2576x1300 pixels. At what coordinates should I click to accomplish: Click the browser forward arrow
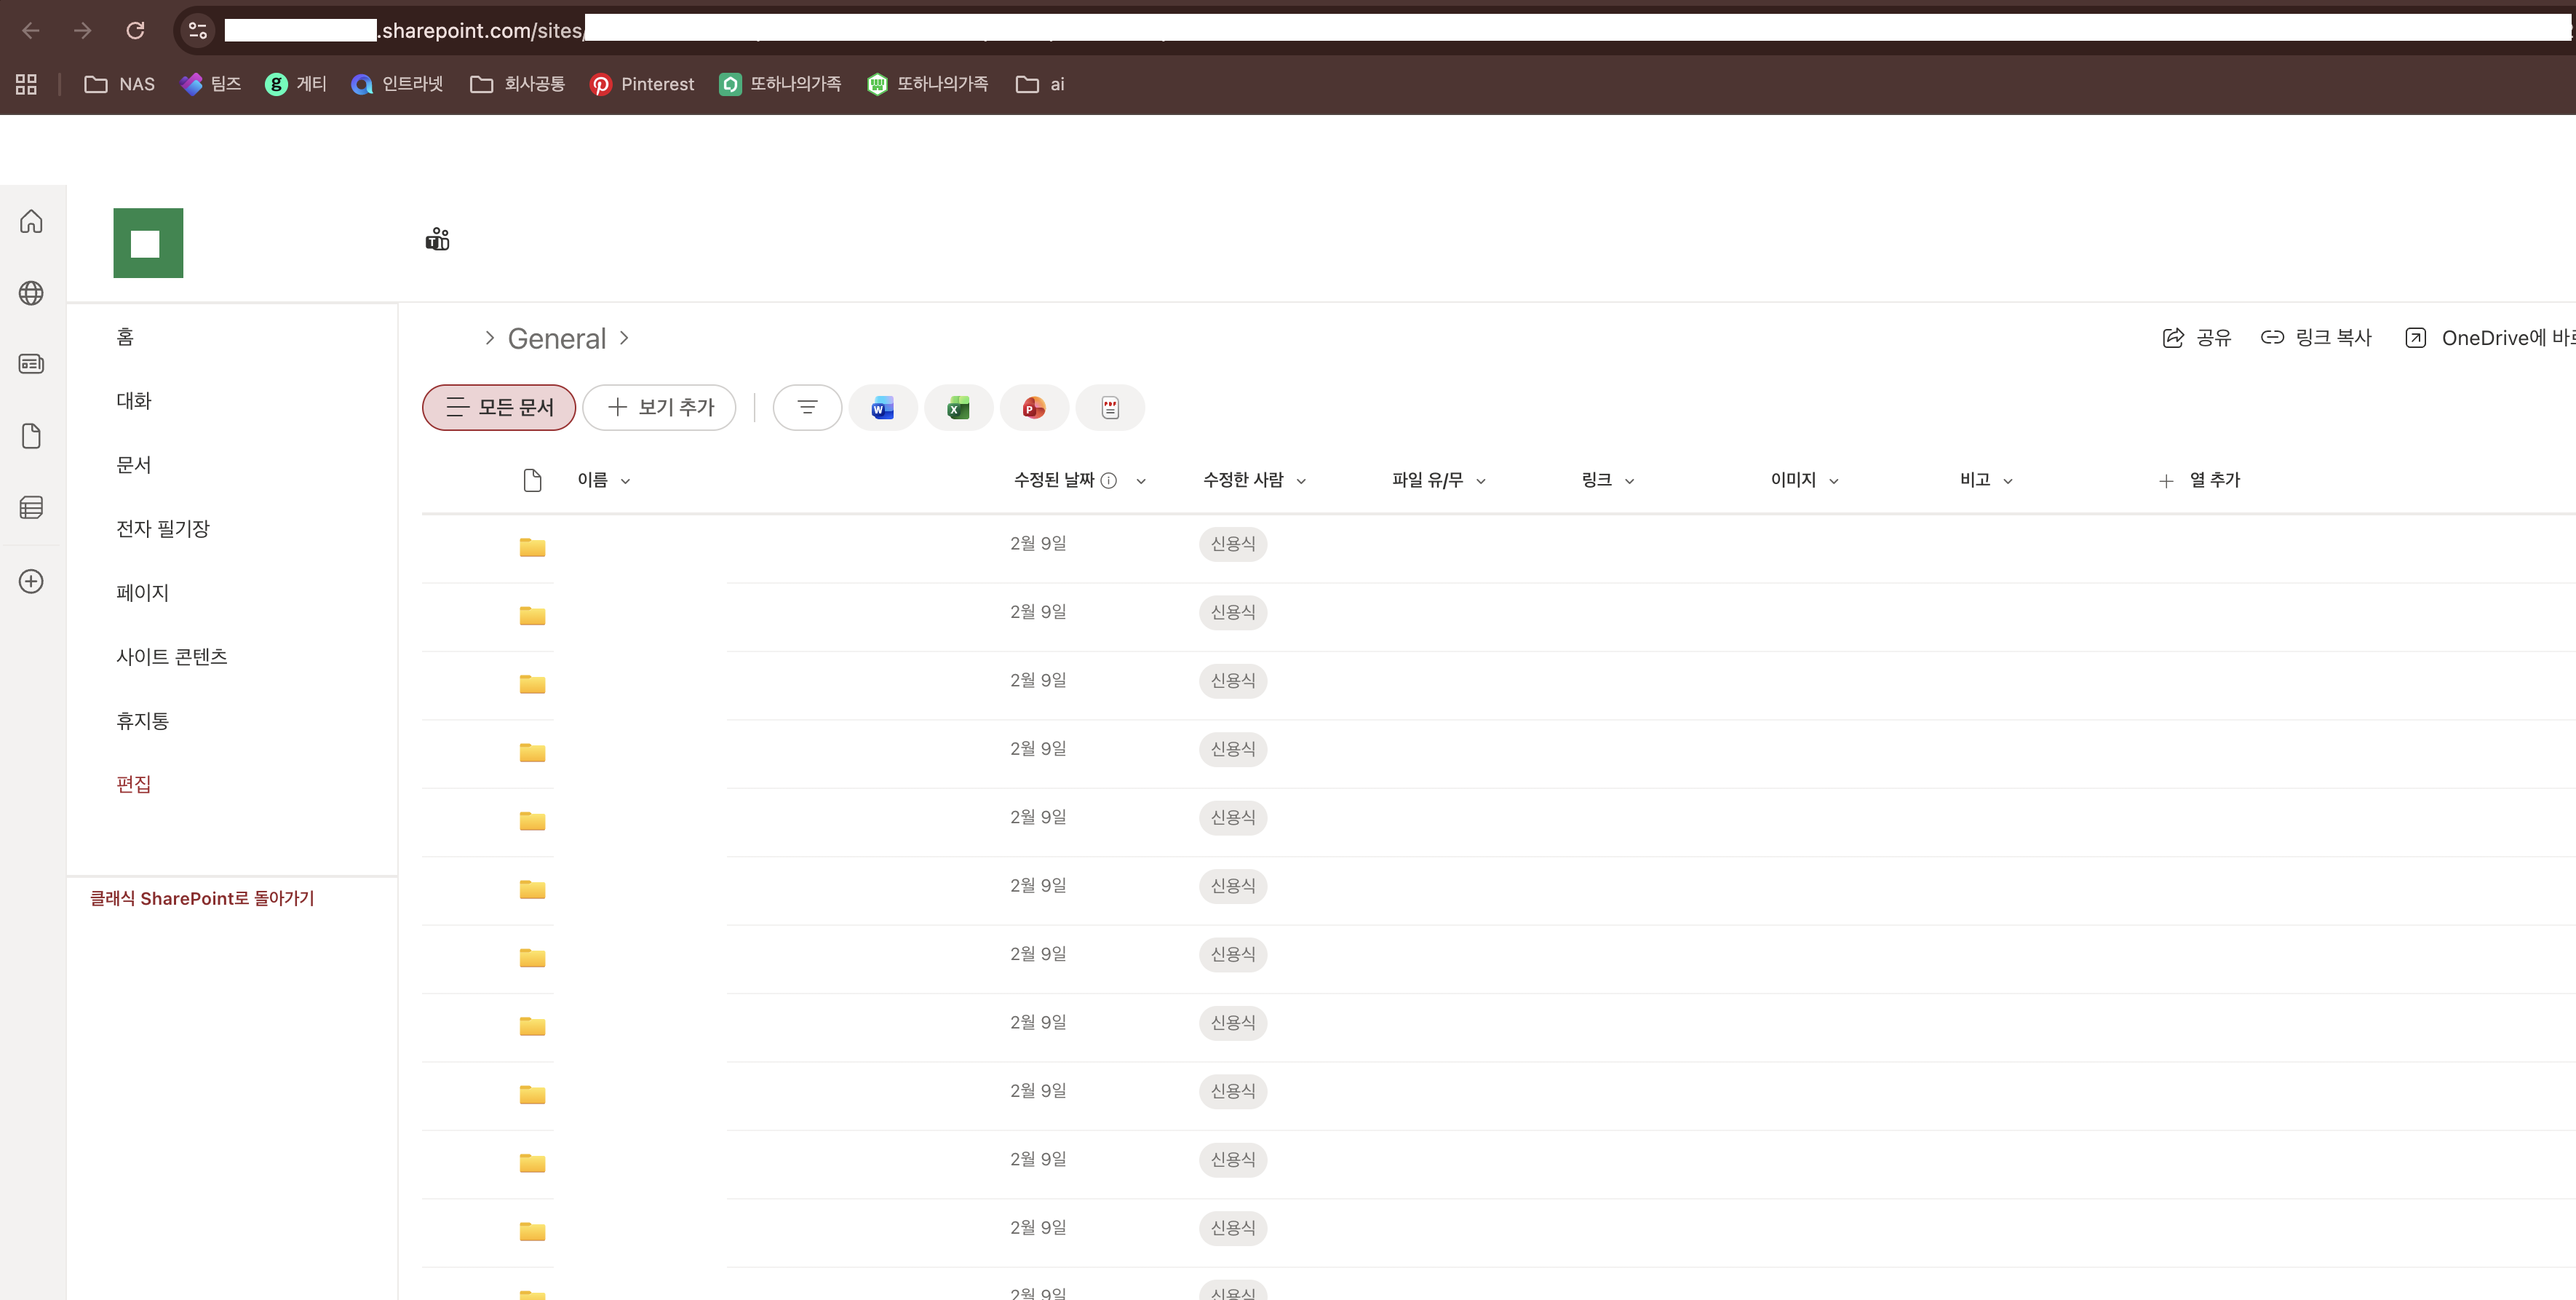pos(83,30)
